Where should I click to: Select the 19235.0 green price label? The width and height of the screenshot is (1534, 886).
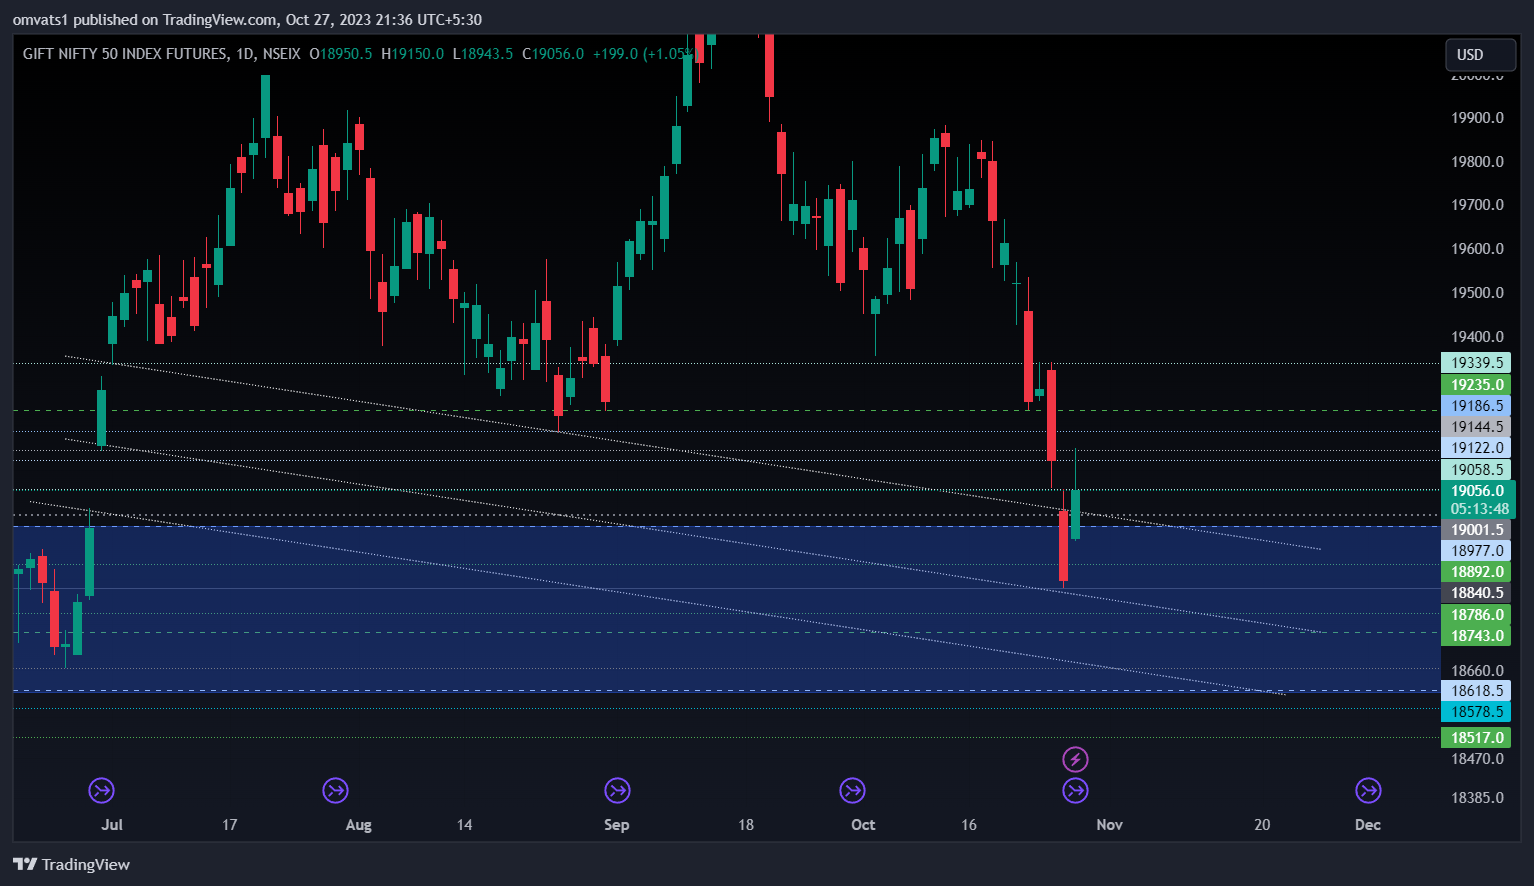coord(1476,385)
